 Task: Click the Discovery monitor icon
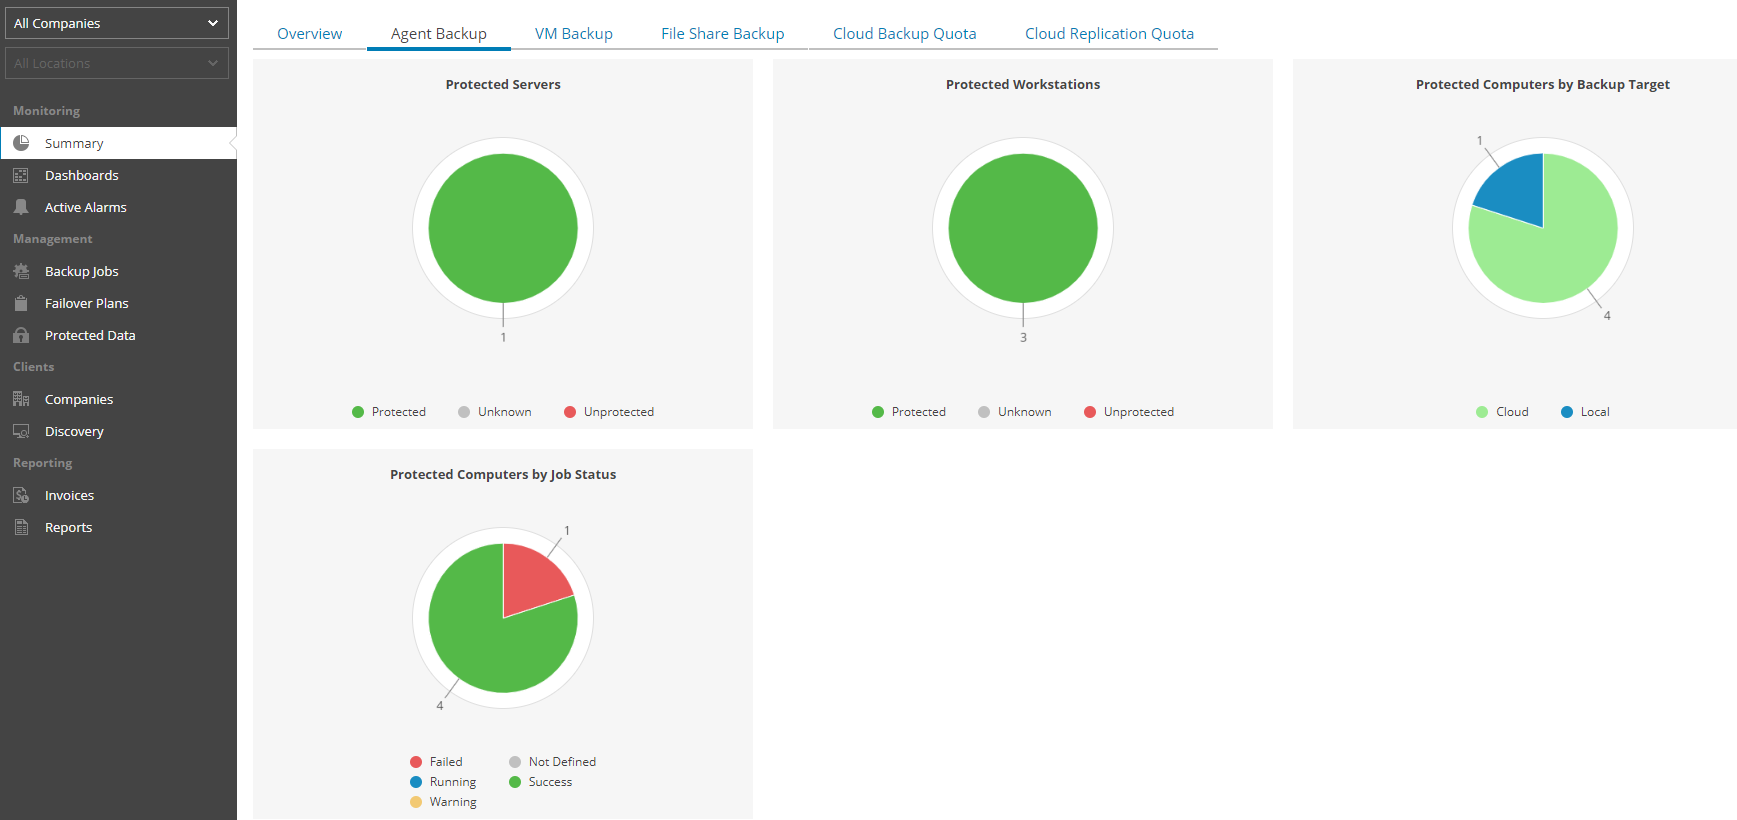(21, 431)
